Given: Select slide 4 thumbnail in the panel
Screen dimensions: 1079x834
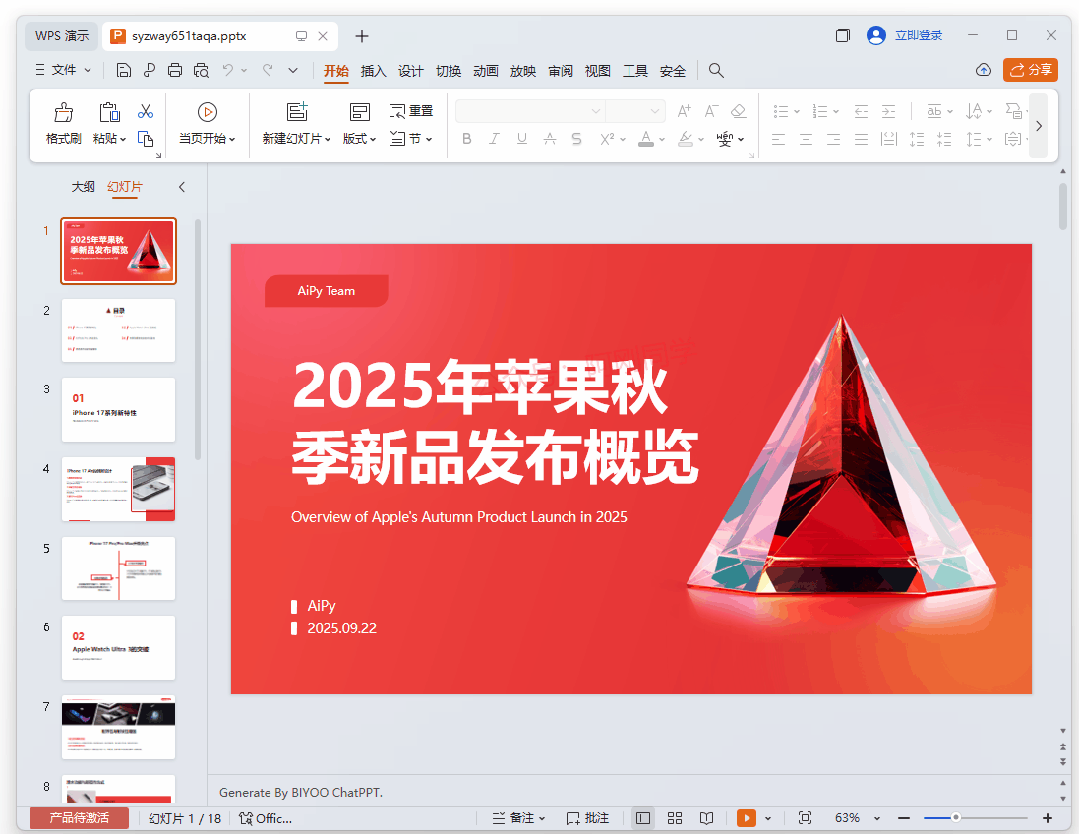Looking at the screenshot, I should click(x=118, y=489).
